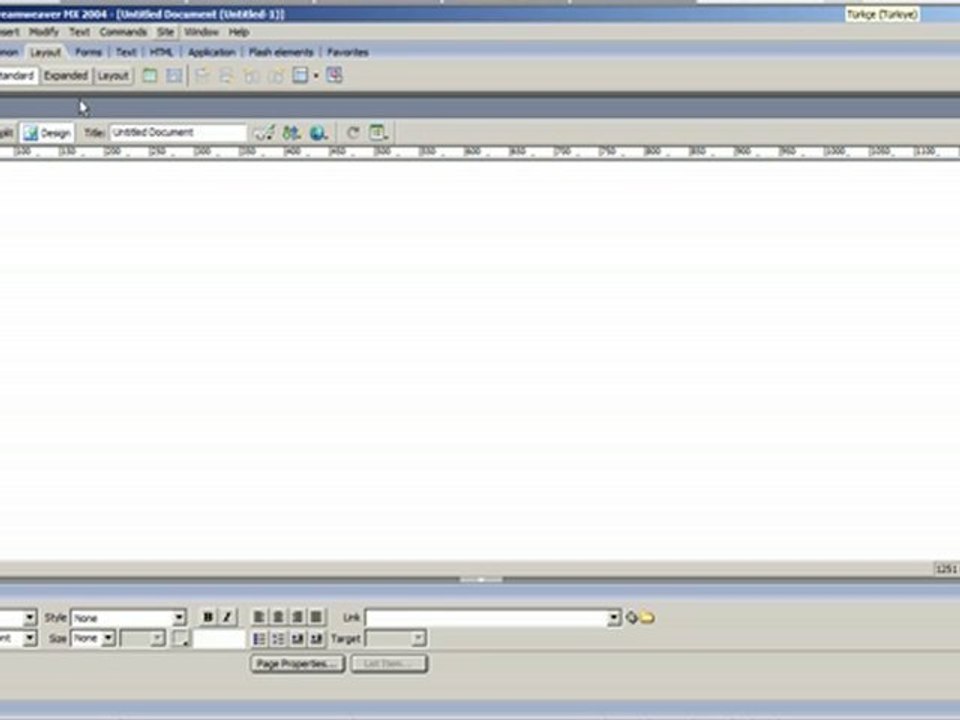The width and height of the screenshot is (960, 720).
Task: Open the text color swatch picker
Action: 181,639
